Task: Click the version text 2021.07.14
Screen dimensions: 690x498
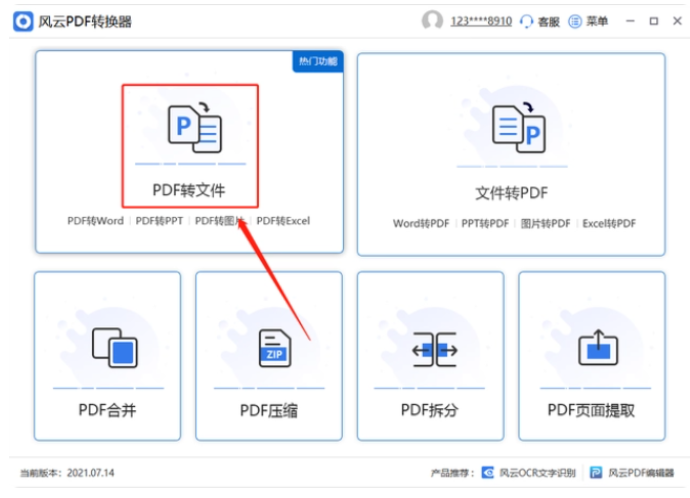Action: click(90, 472)
